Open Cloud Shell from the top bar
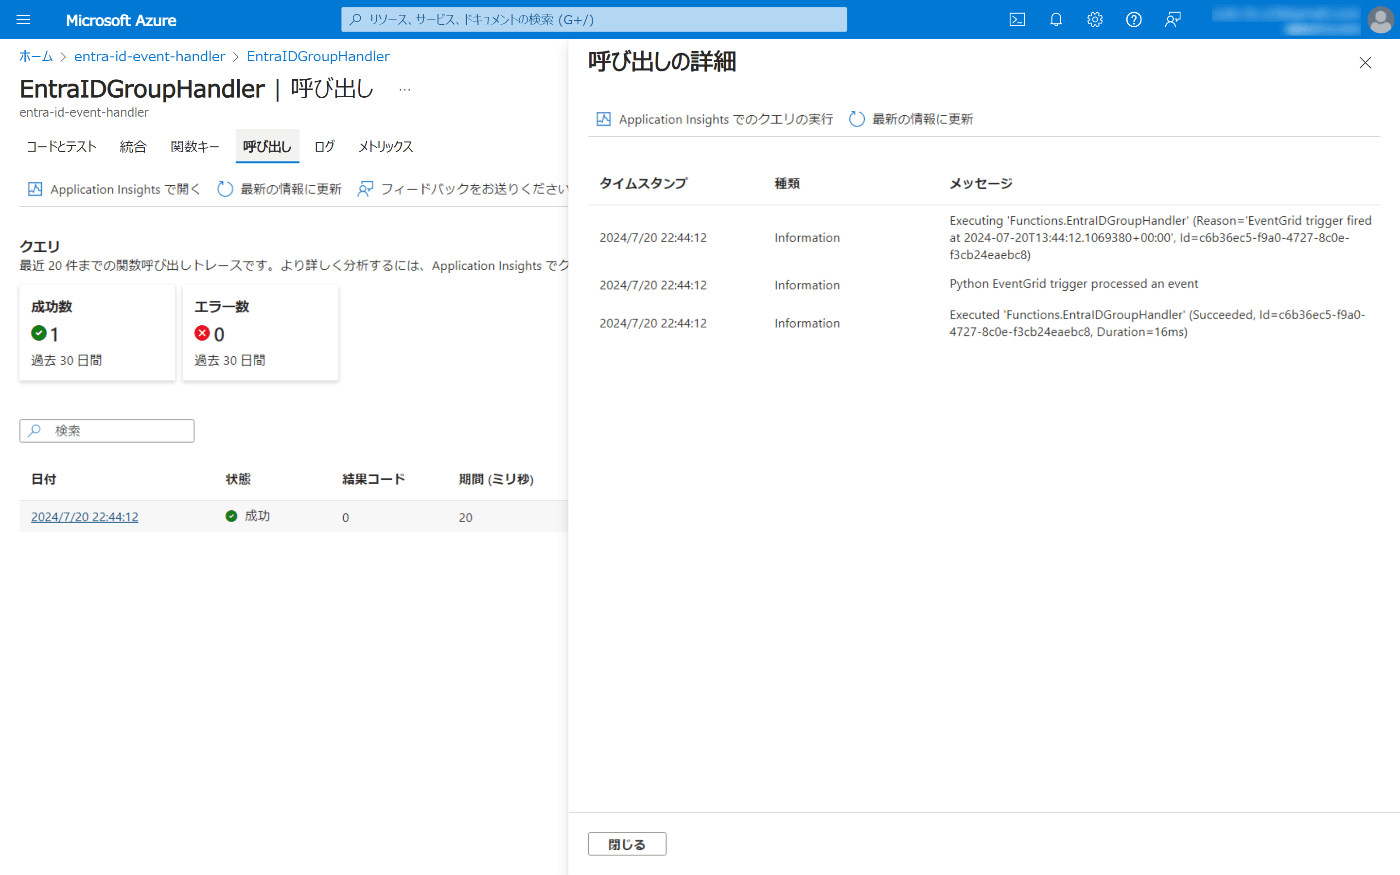The image size is (1400, 875). click(1017, 20)
